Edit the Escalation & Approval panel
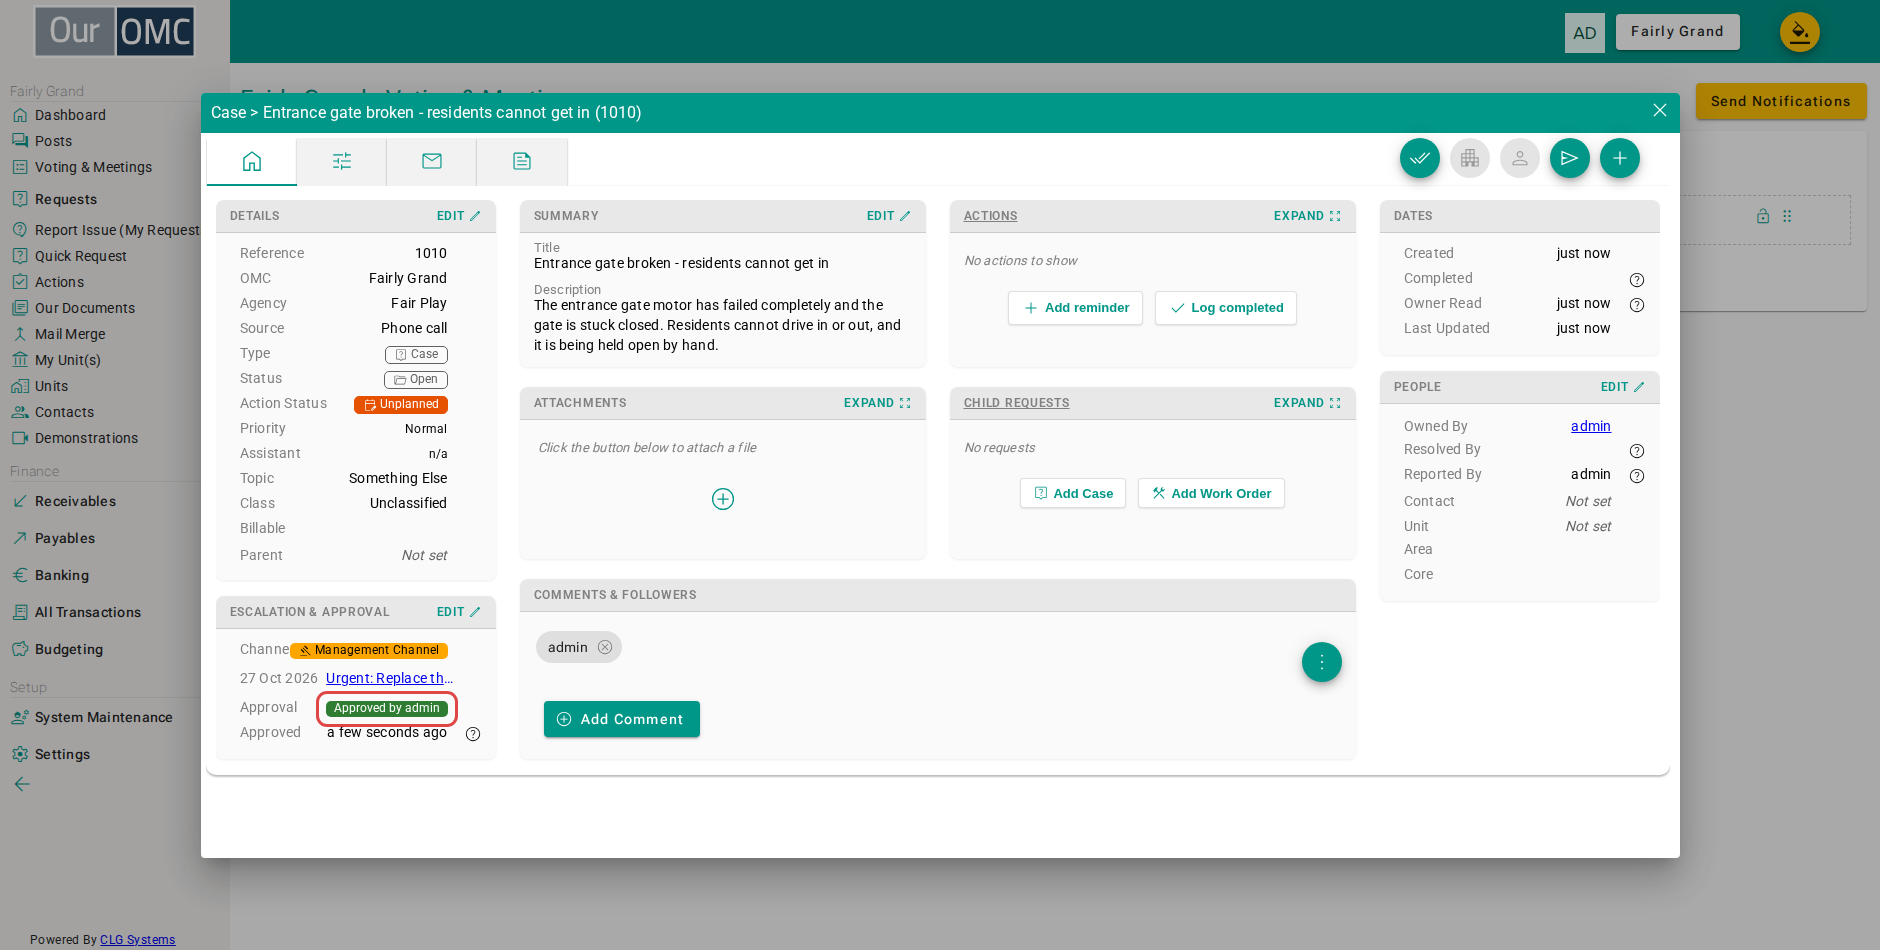The width and height of the screenshot is (1880, 950). click(x=459, y=612)
